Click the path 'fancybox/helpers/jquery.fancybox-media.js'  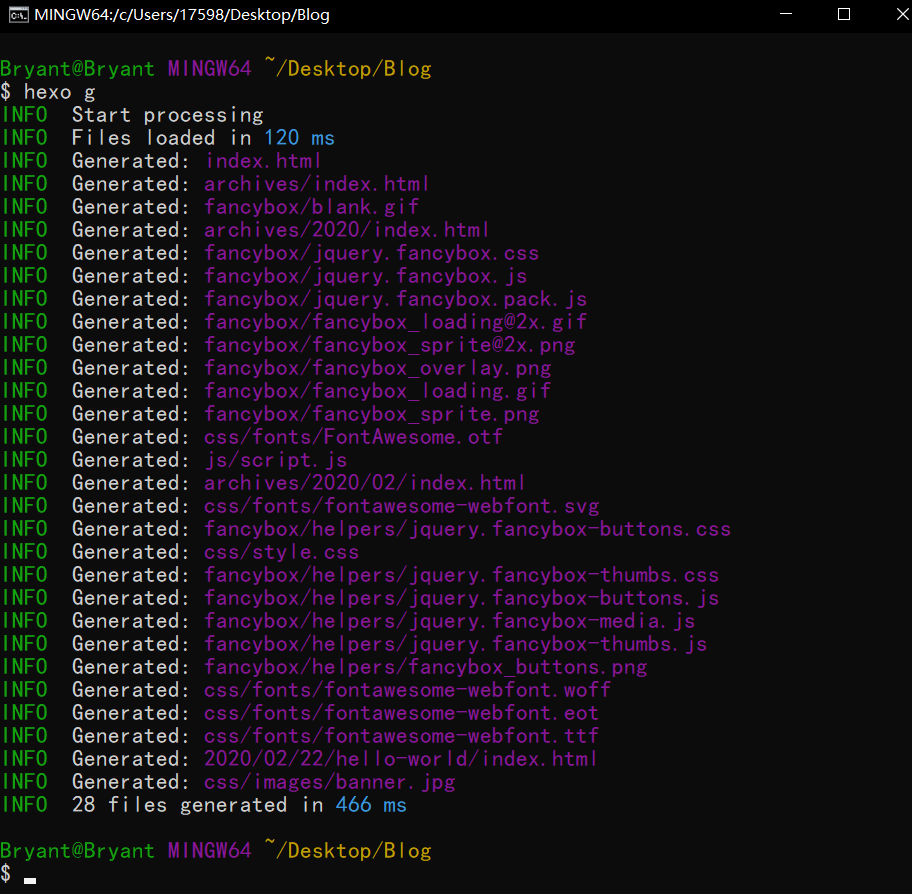coord(450,621)
